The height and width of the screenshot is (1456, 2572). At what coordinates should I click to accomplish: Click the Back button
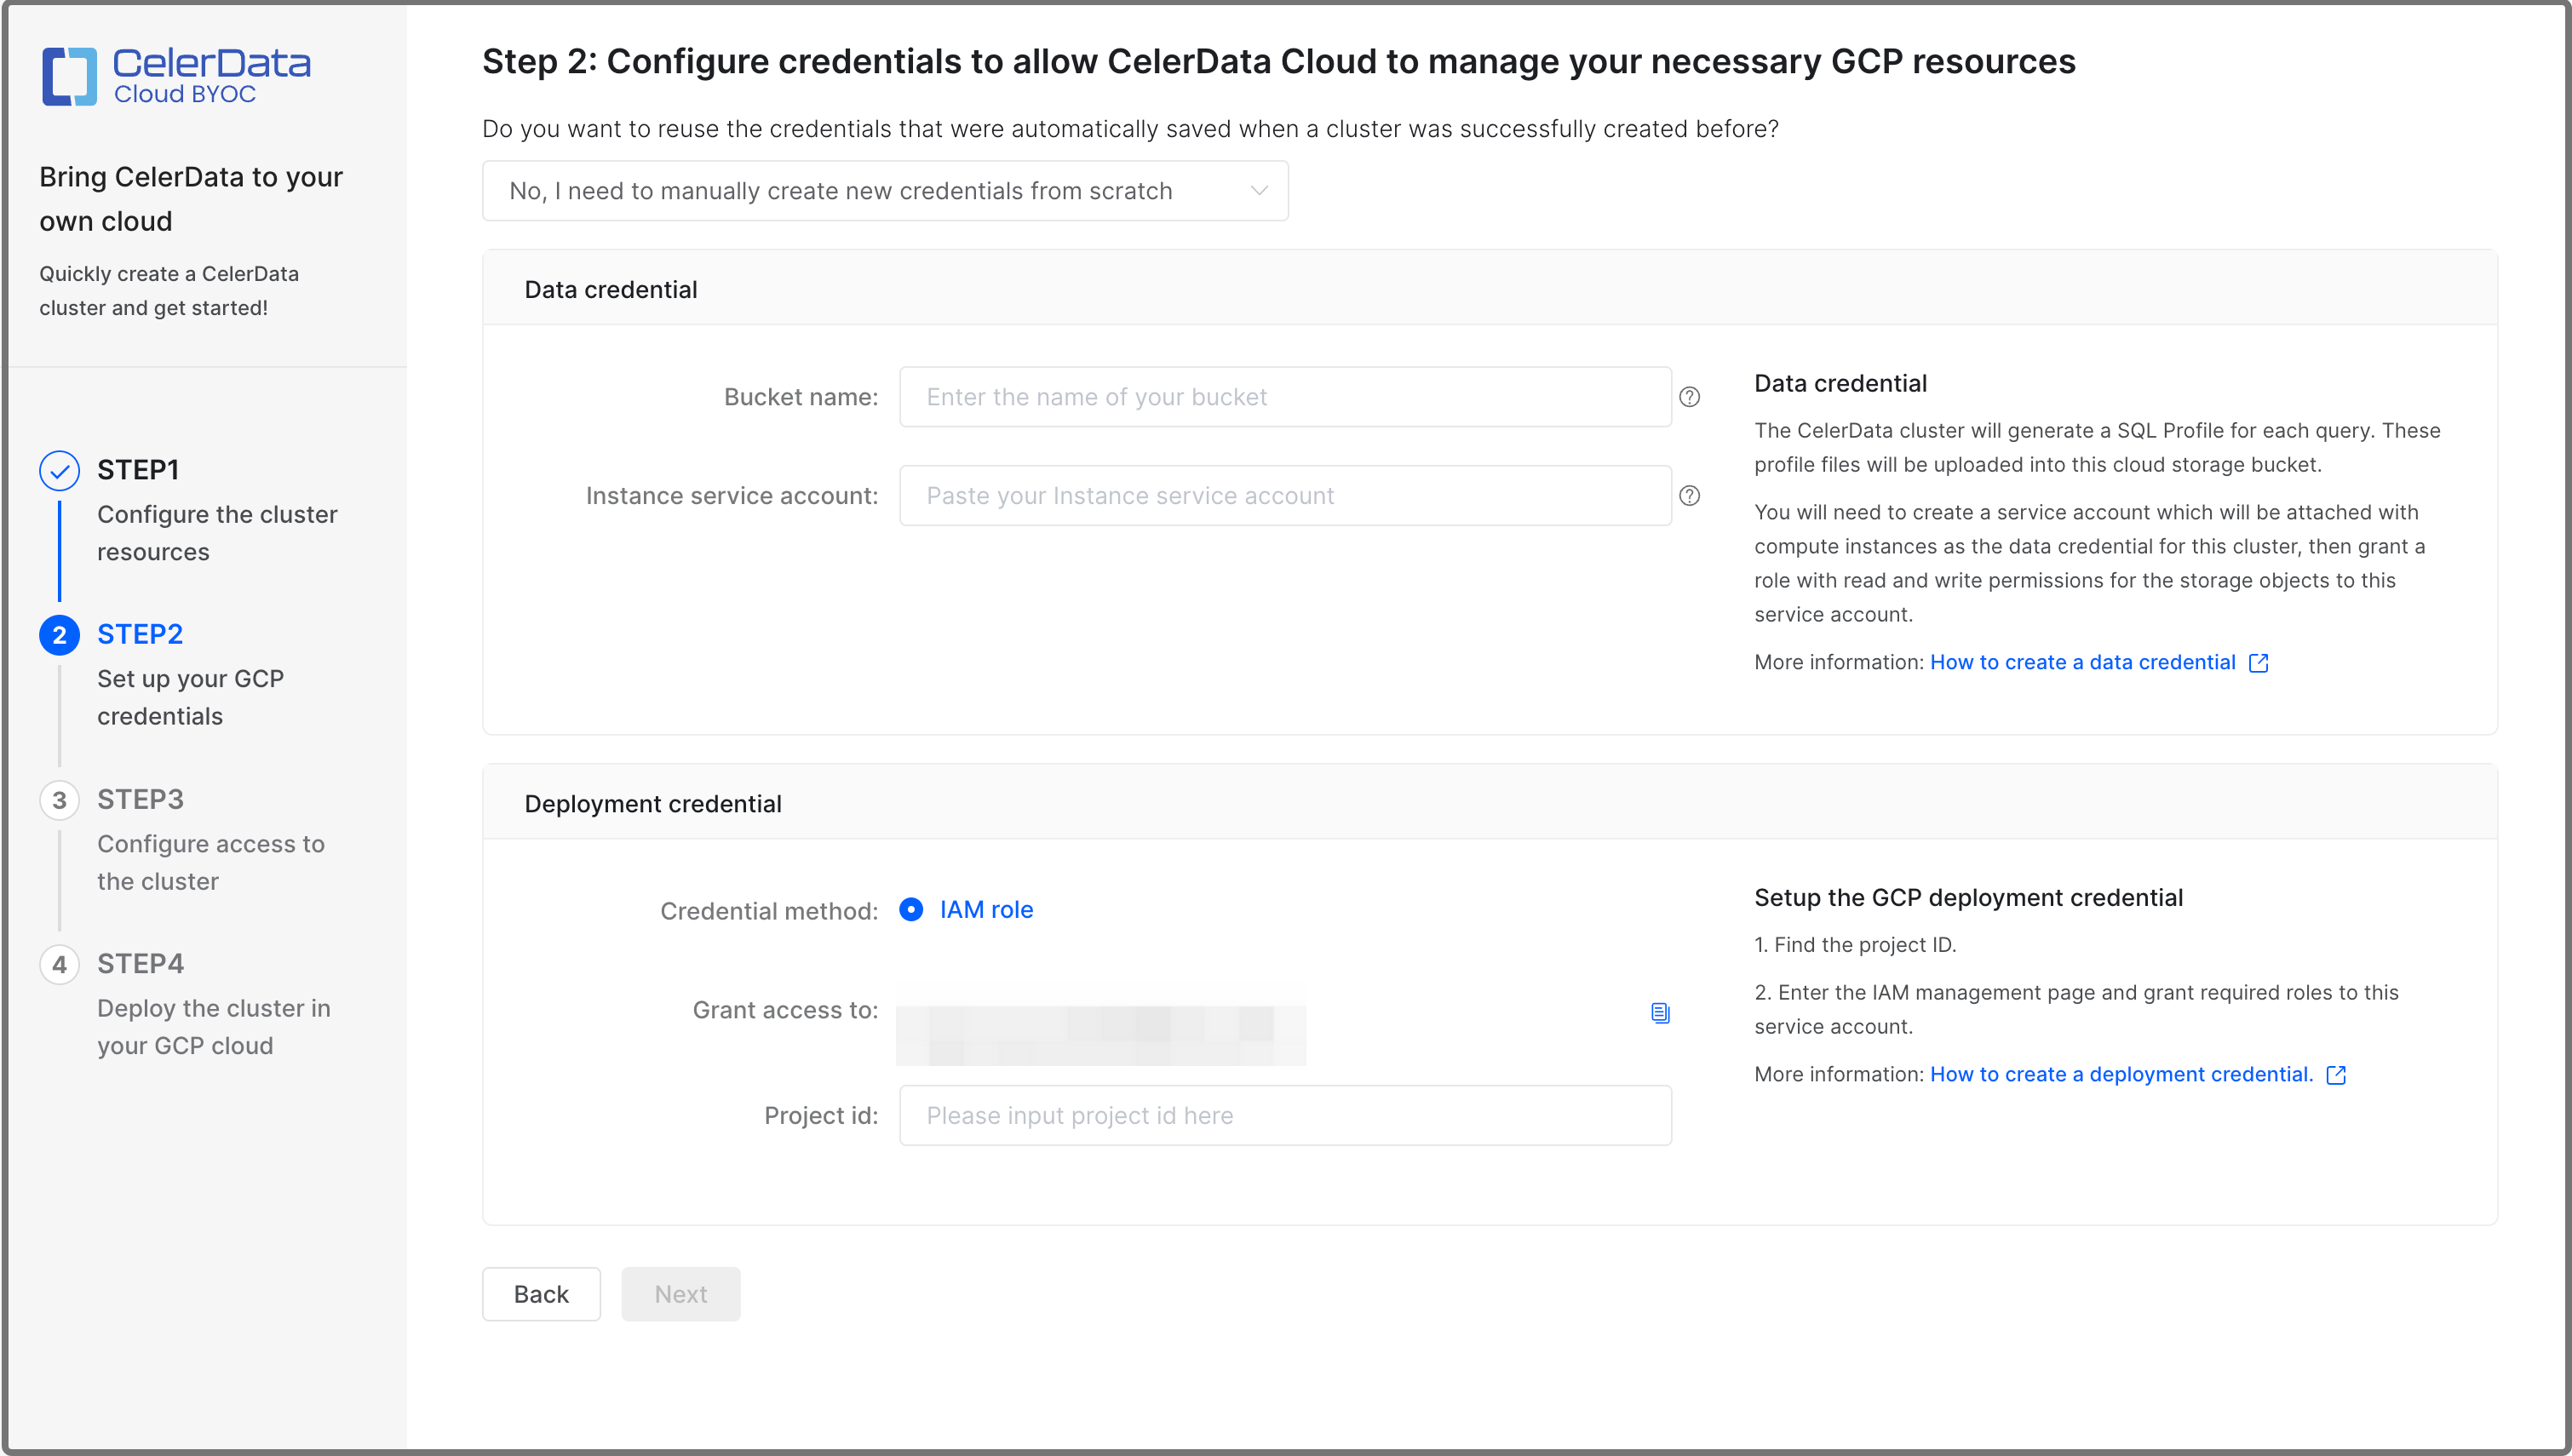tap(540, 1293)
